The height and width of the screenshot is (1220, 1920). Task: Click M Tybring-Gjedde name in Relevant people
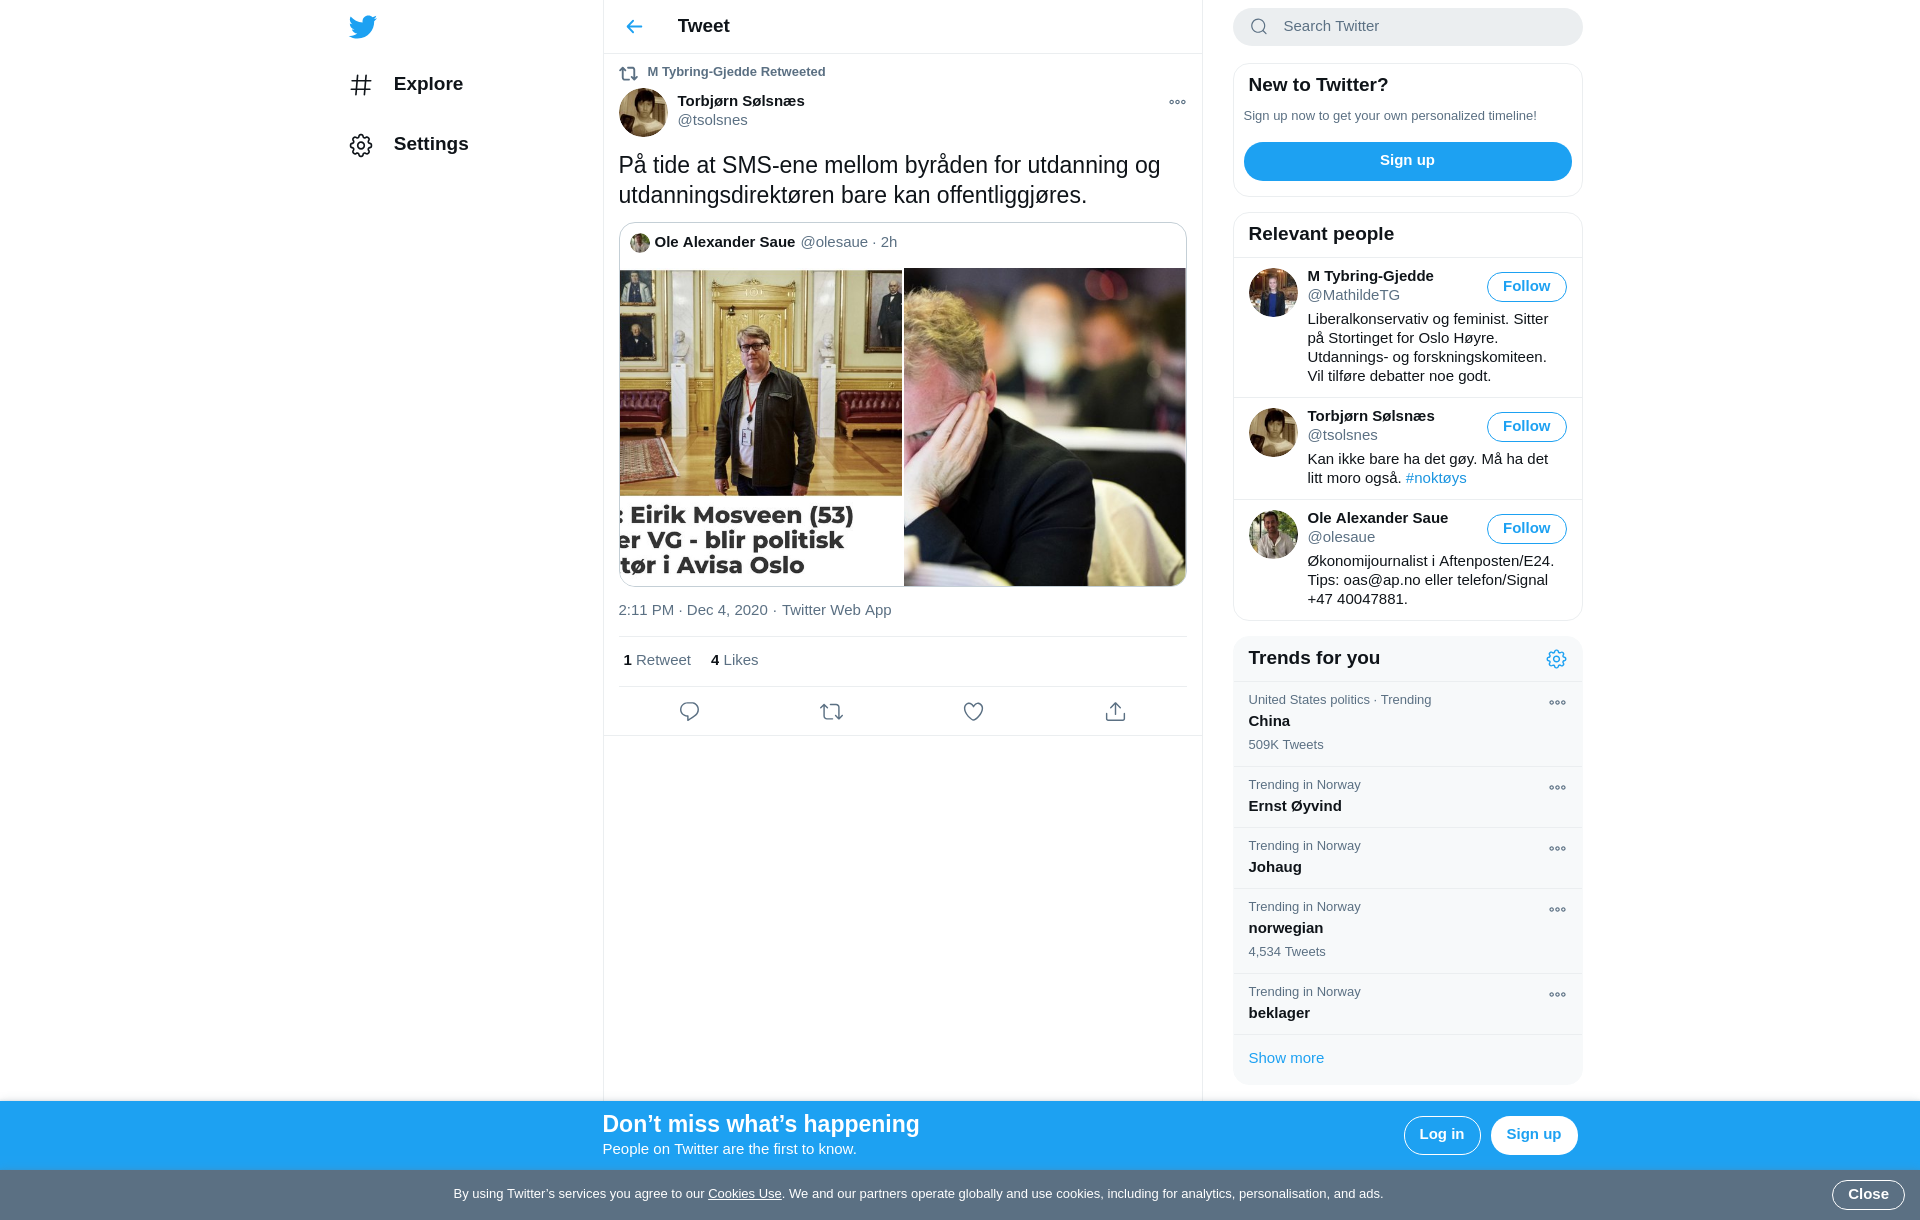pyautogui.click(x=1370, y=276)
